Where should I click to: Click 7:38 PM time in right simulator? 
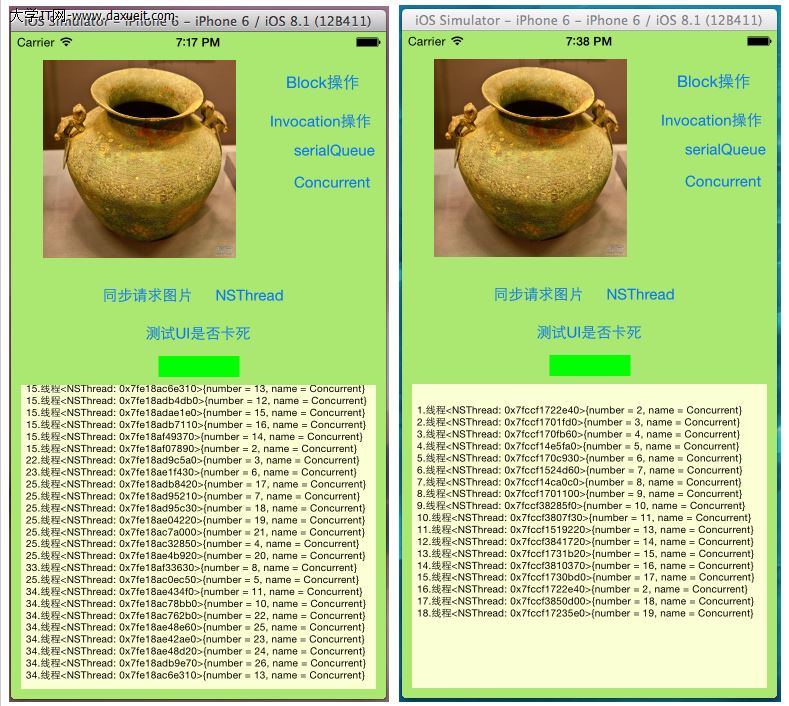pos(589,41)
